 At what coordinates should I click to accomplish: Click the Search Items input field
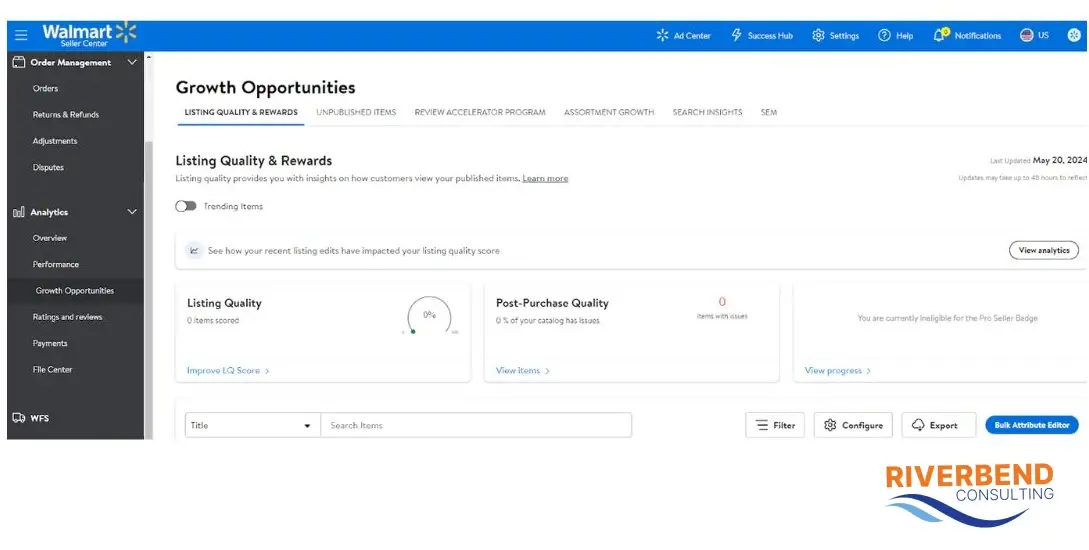(476, 425)
